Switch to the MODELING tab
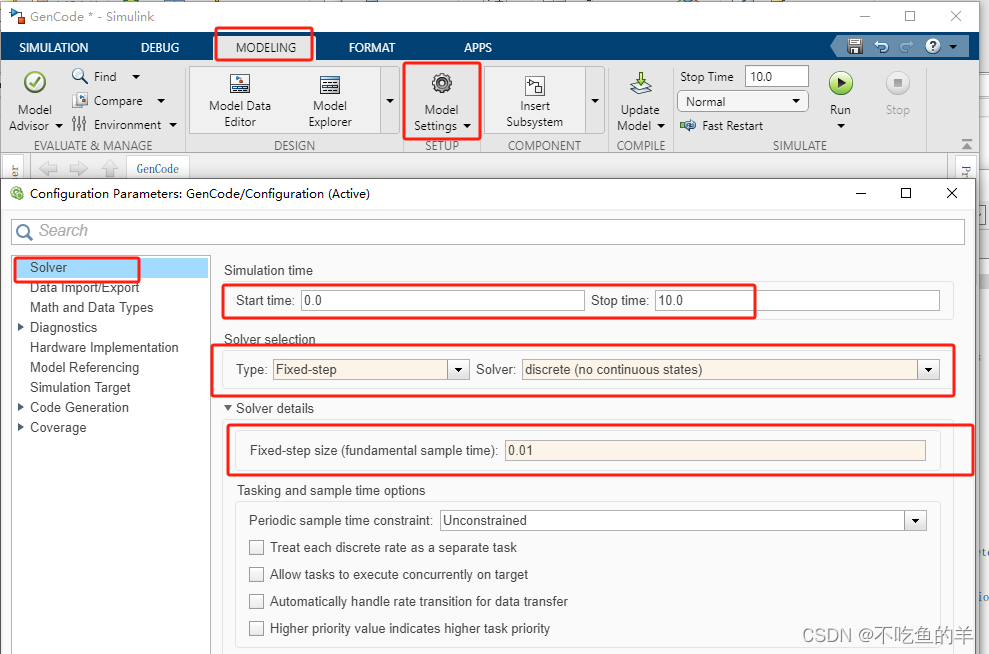 266,47
